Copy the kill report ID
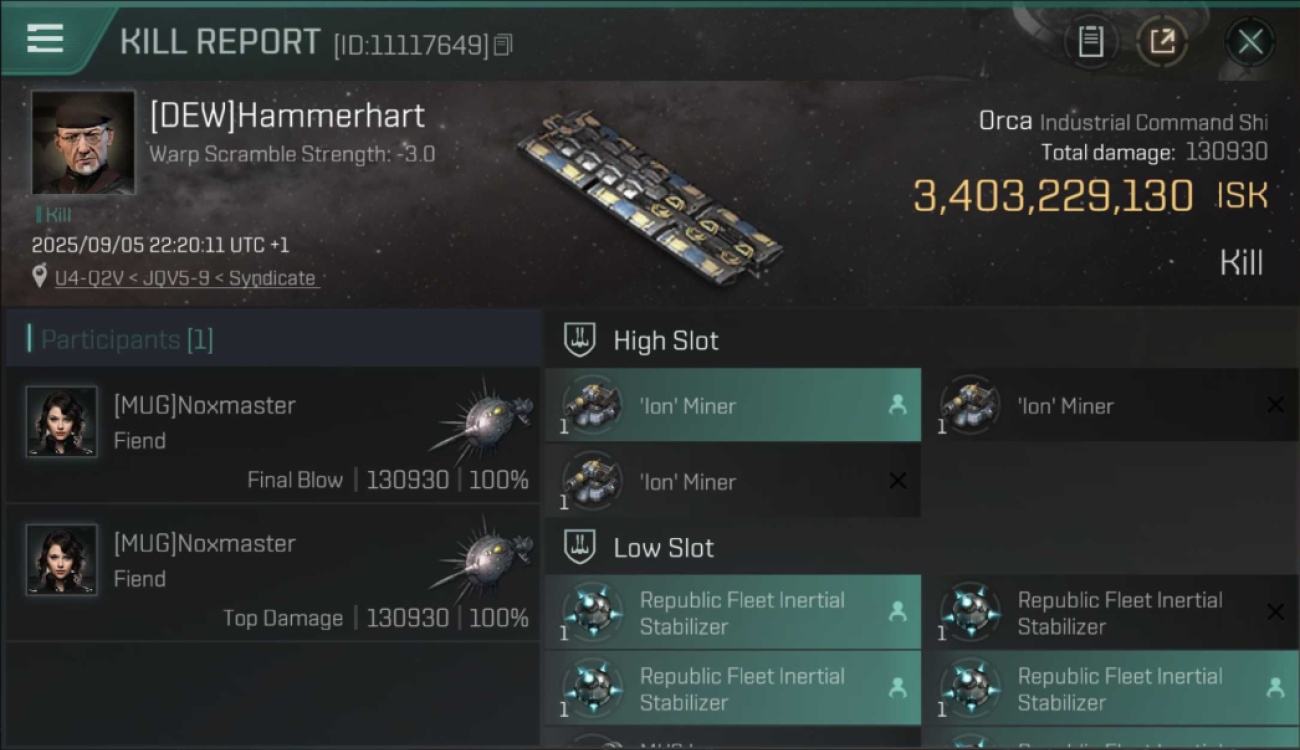 [503, 44]
